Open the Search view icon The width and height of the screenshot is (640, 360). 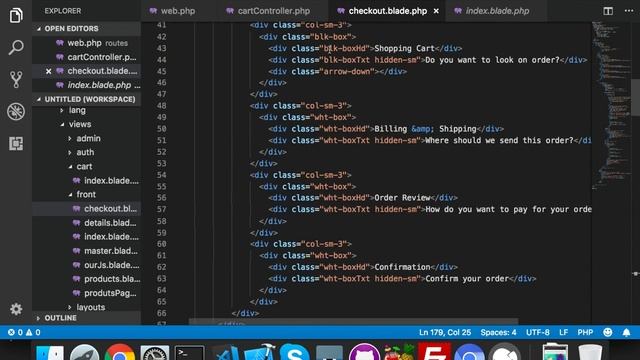tap(16, 47)
